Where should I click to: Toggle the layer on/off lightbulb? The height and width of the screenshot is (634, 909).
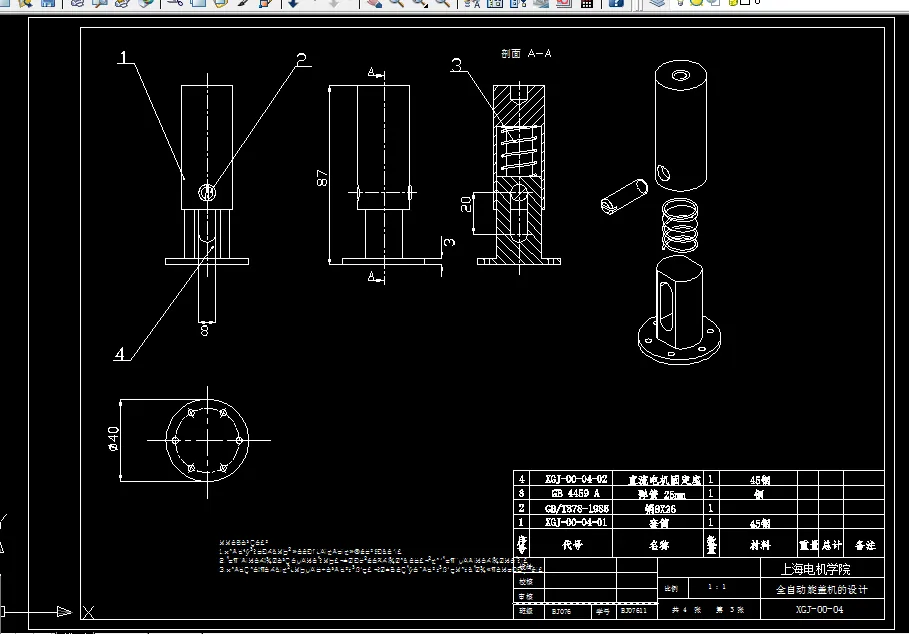pyautogui.click(x=681, y=2)
